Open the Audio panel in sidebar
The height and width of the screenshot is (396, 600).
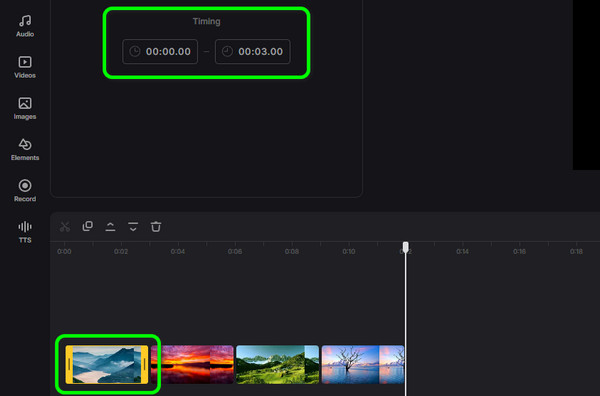pos(25,26)
